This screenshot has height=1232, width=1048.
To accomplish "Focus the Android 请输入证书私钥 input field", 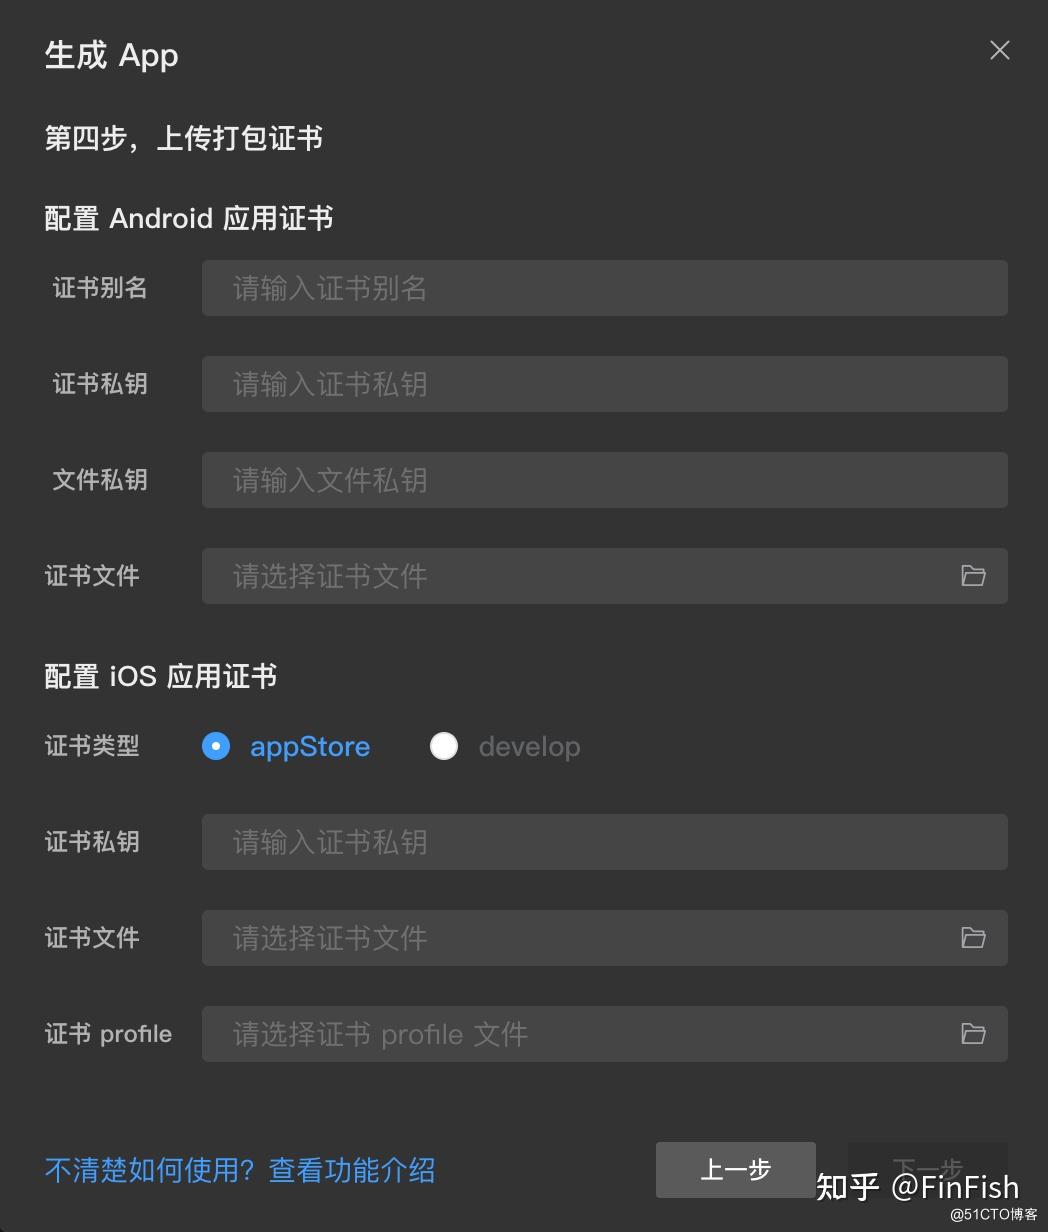I will point(605,384).
